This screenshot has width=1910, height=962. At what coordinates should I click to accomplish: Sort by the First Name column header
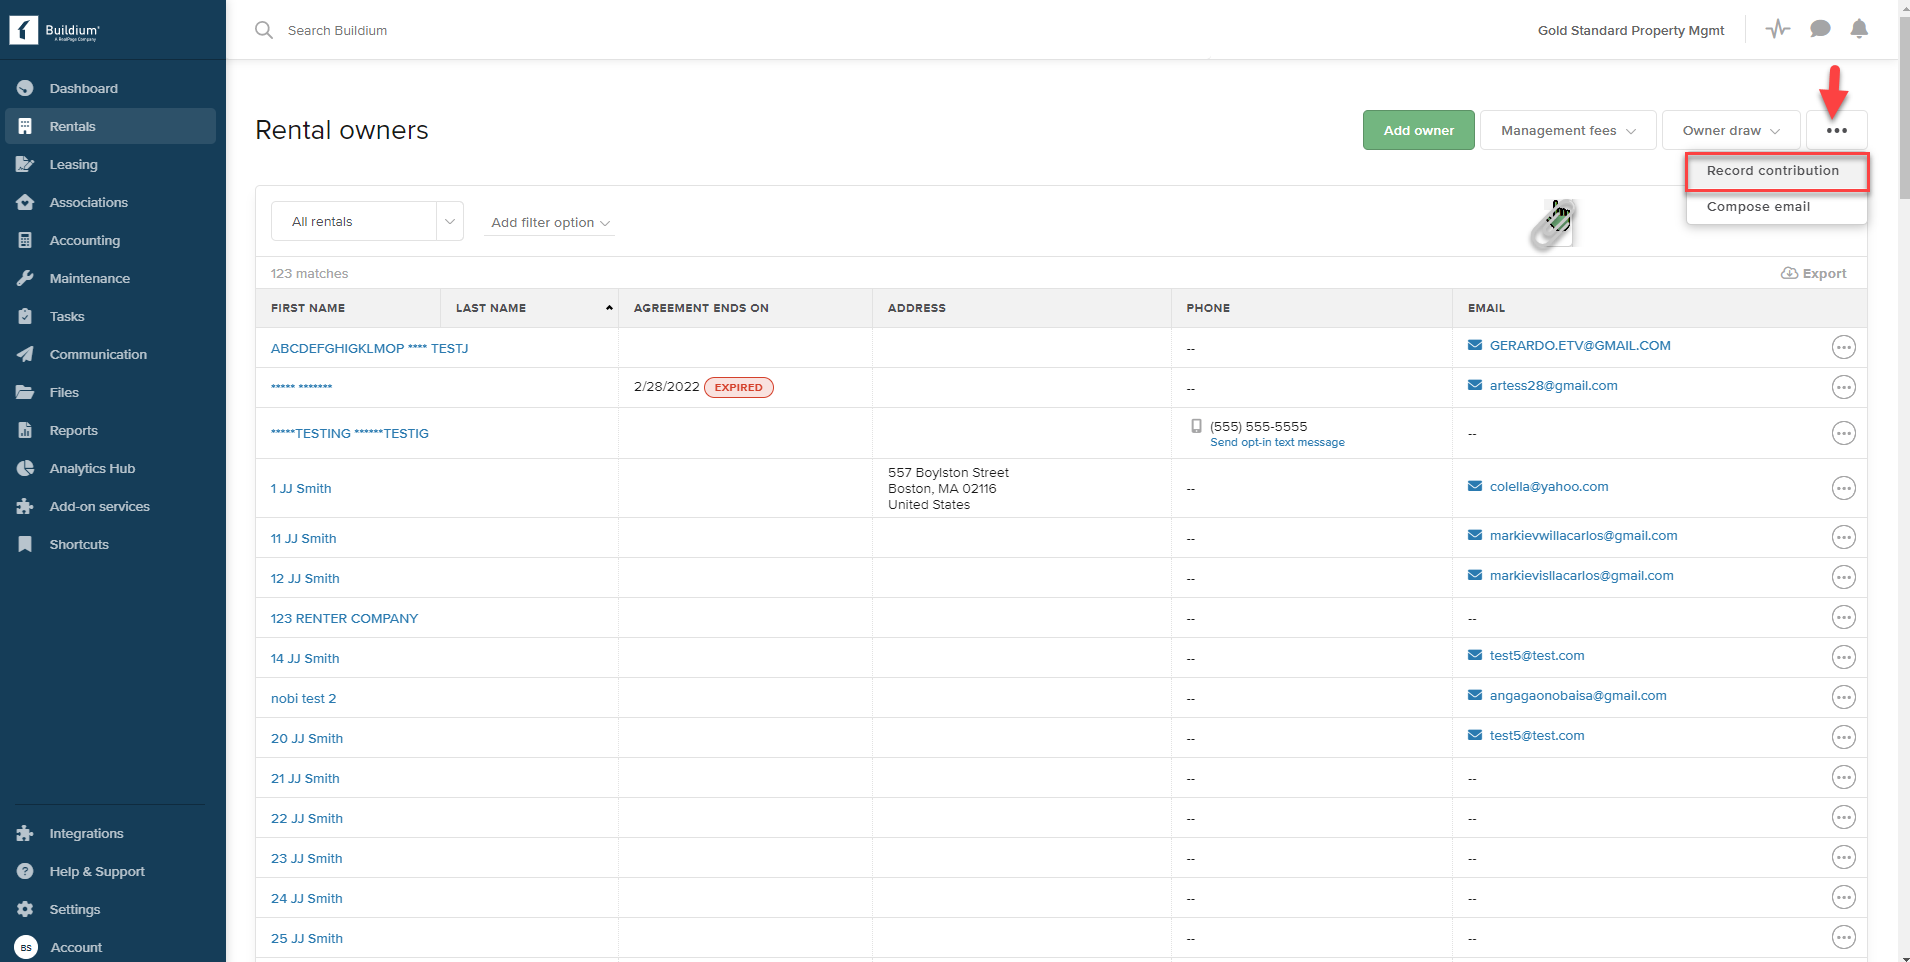pyautogui.click(x=348, y=308)
